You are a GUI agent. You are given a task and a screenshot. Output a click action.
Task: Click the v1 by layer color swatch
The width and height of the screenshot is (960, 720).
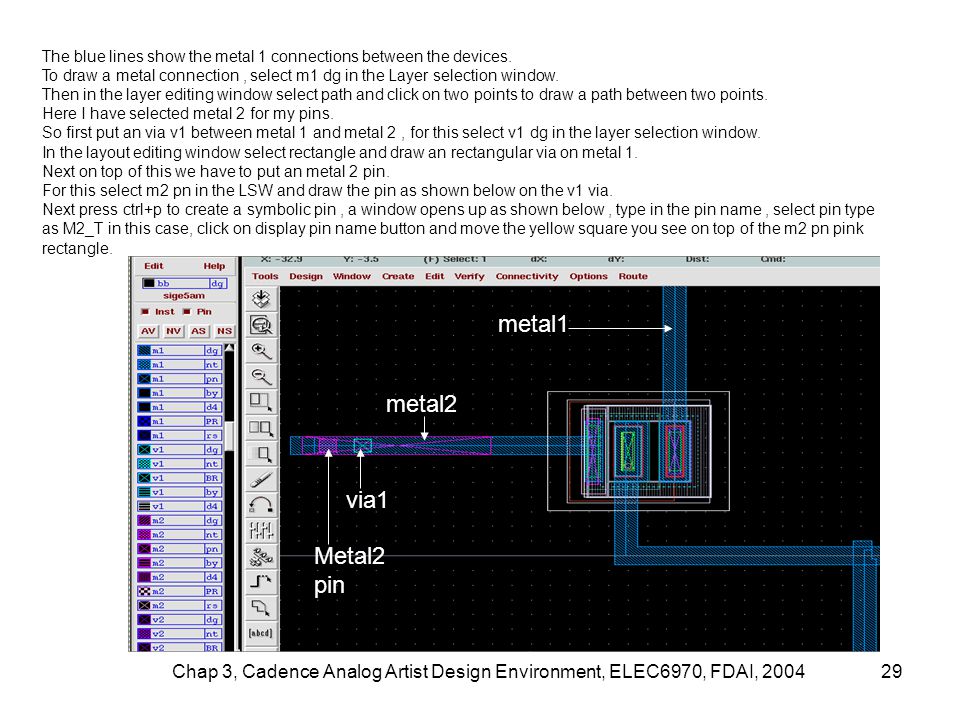(144, 492)
